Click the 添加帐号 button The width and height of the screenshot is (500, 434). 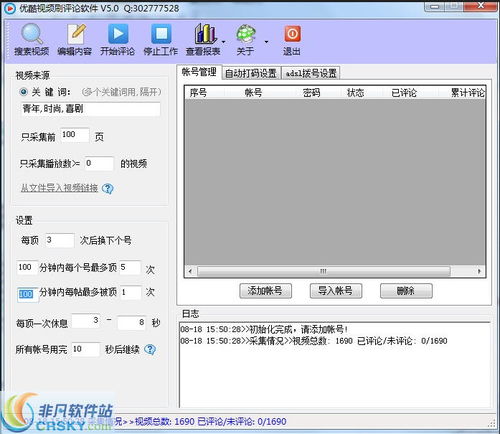click(265, 291)
